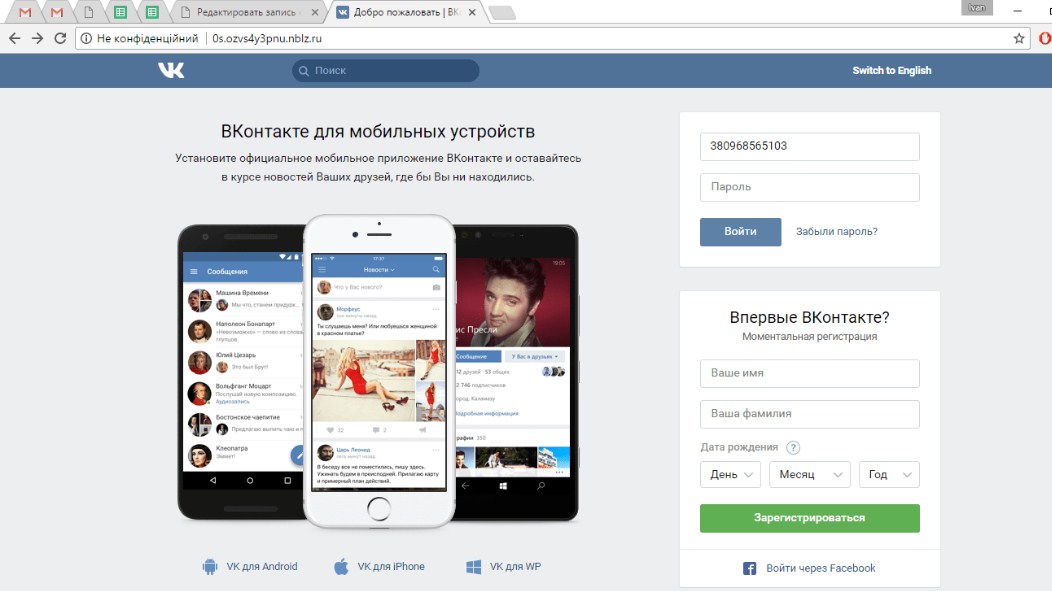Expand the Год birth year dropdown
1052x591 pixels.
(889, 474)
